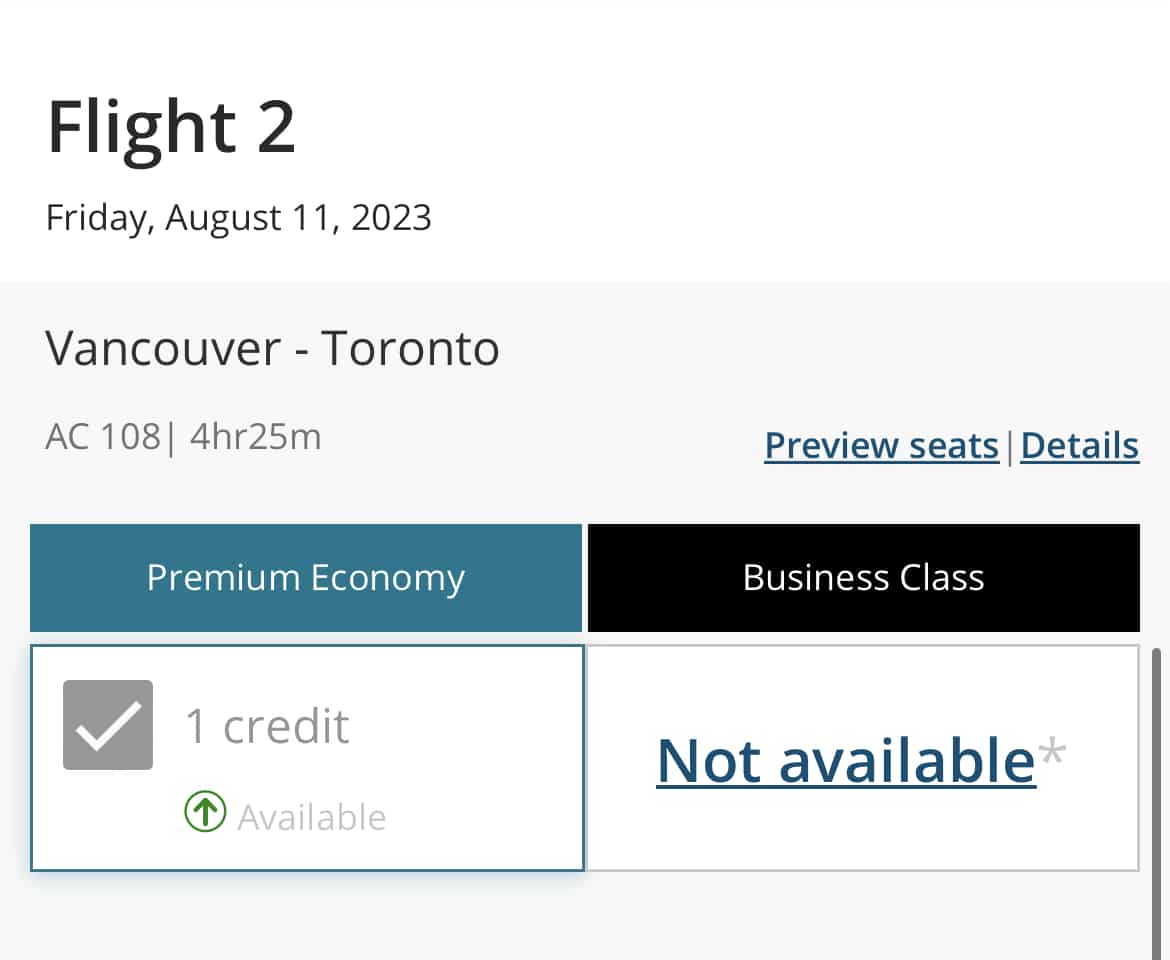This screenshot has width=1170, height=960.
Task: Click the green upgrade arrow icon
Action: 205,811
